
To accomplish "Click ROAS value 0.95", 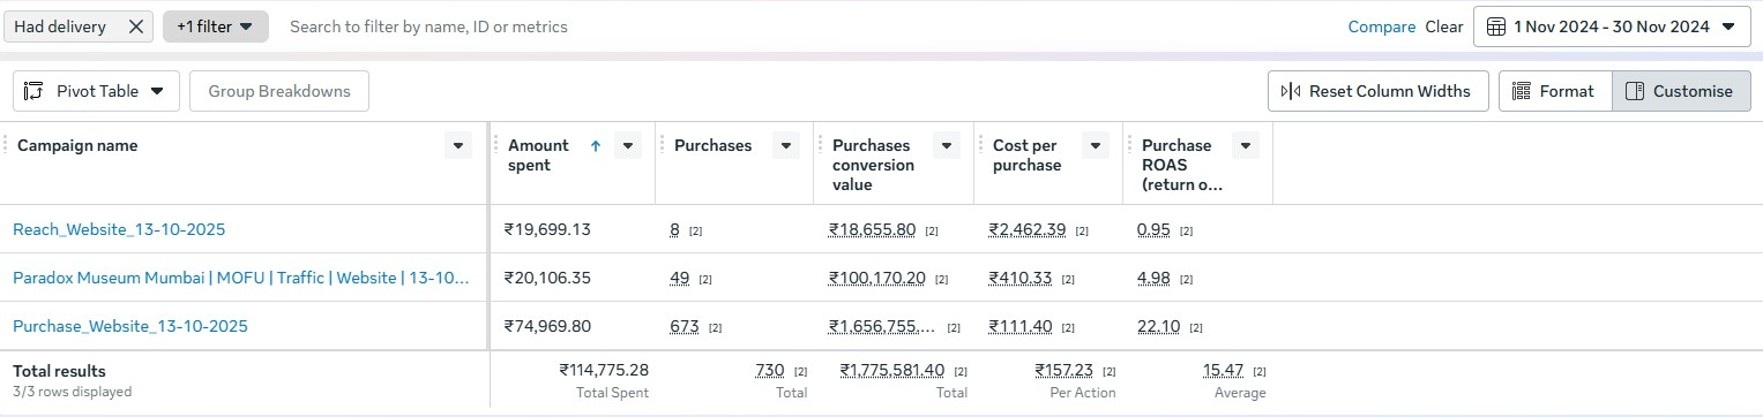I will pyautogui.click(x=1153, y=230).
